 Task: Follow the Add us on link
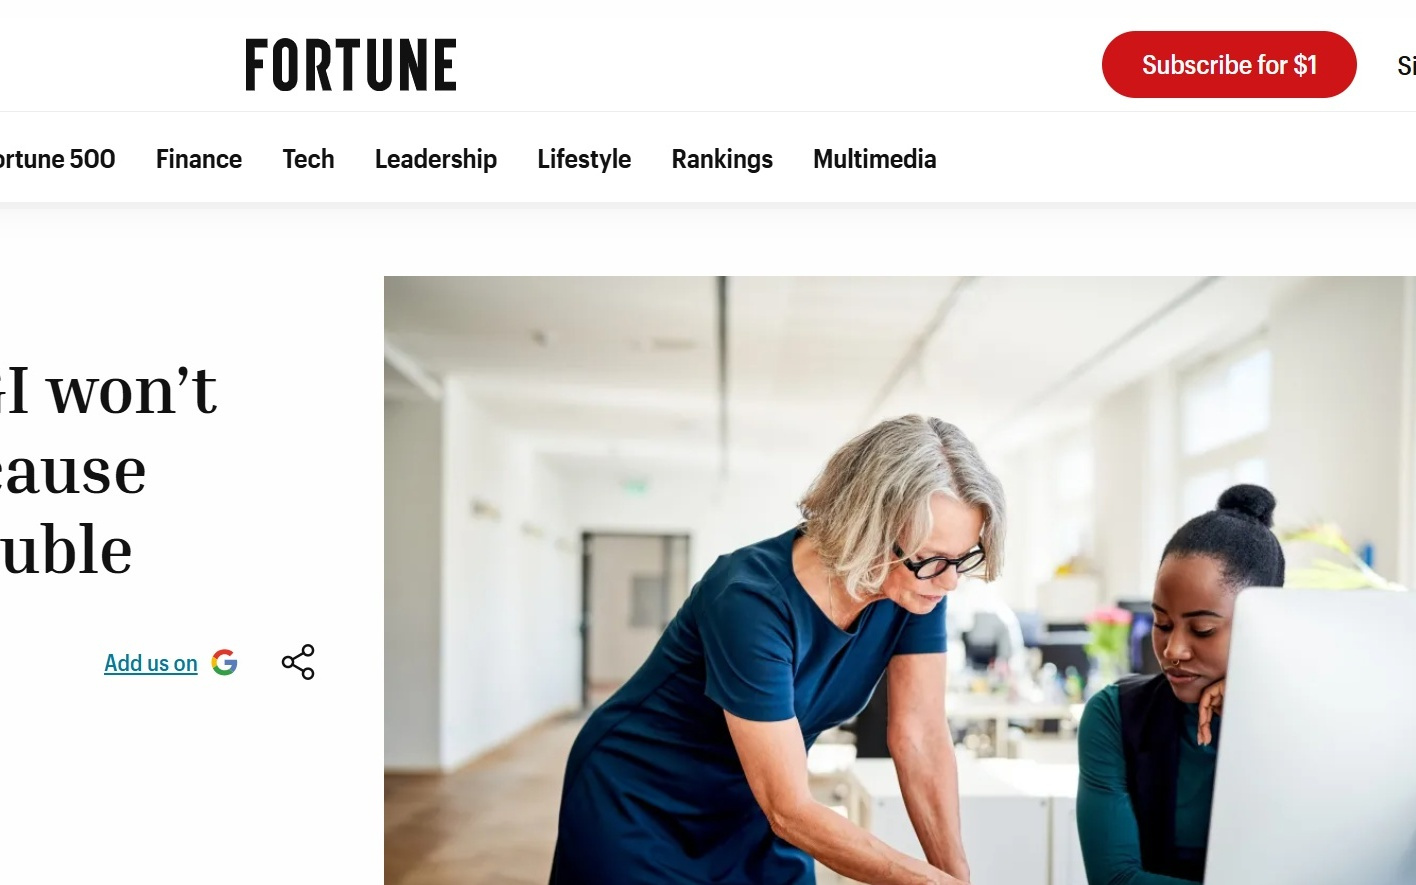tap(151, 663)
